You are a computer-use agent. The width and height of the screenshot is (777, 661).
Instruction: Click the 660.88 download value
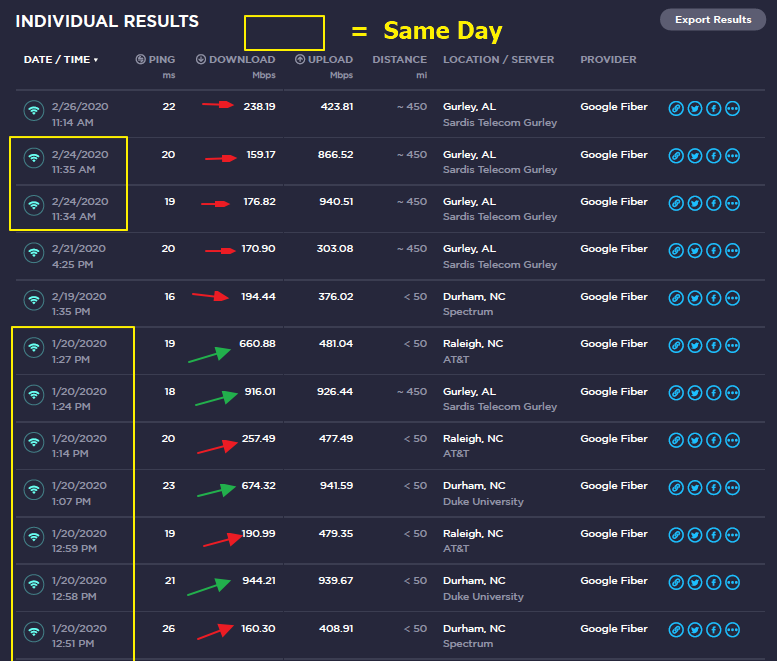pyautogui.click(x=257, y=344)
